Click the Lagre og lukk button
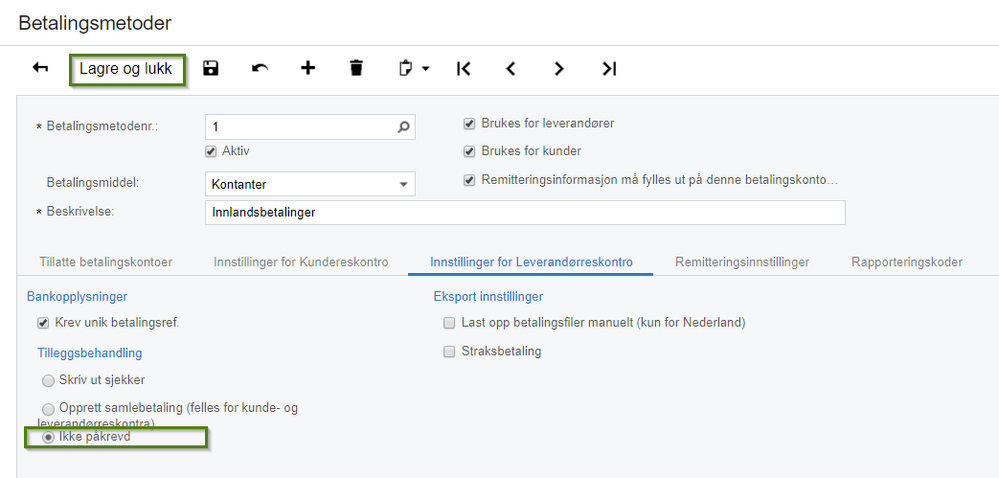 click(x=126, y=70)
